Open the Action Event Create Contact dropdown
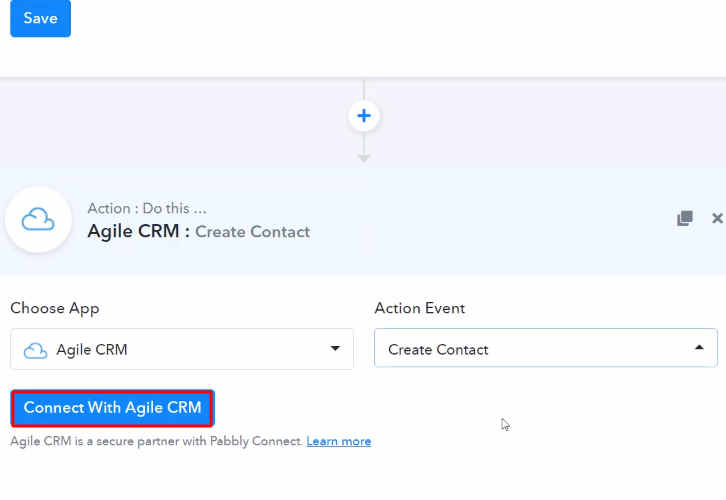 click(546, 348)
